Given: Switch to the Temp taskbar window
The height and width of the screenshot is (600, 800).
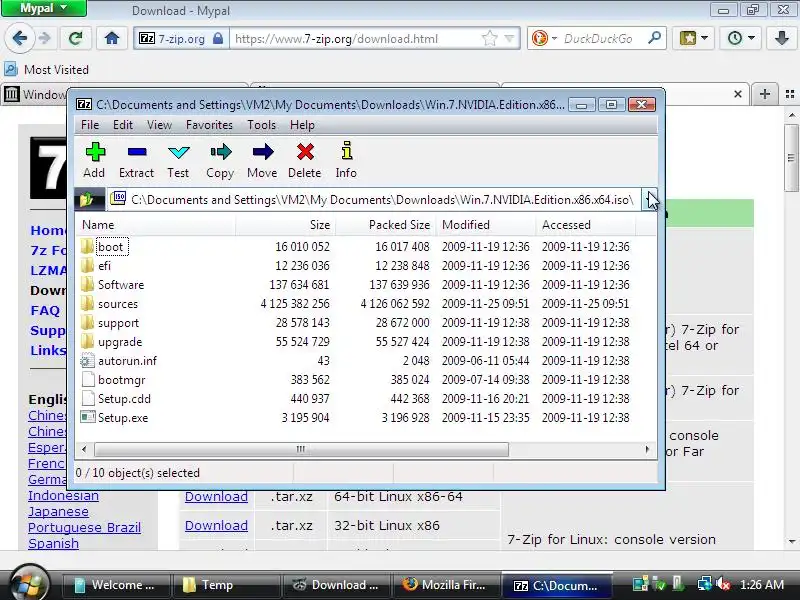Looking at the screenshot, I should [x=226, y=585].
